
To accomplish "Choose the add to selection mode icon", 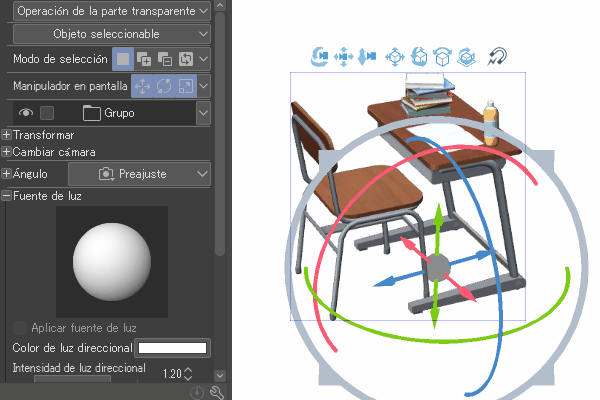I will (144, 59).
